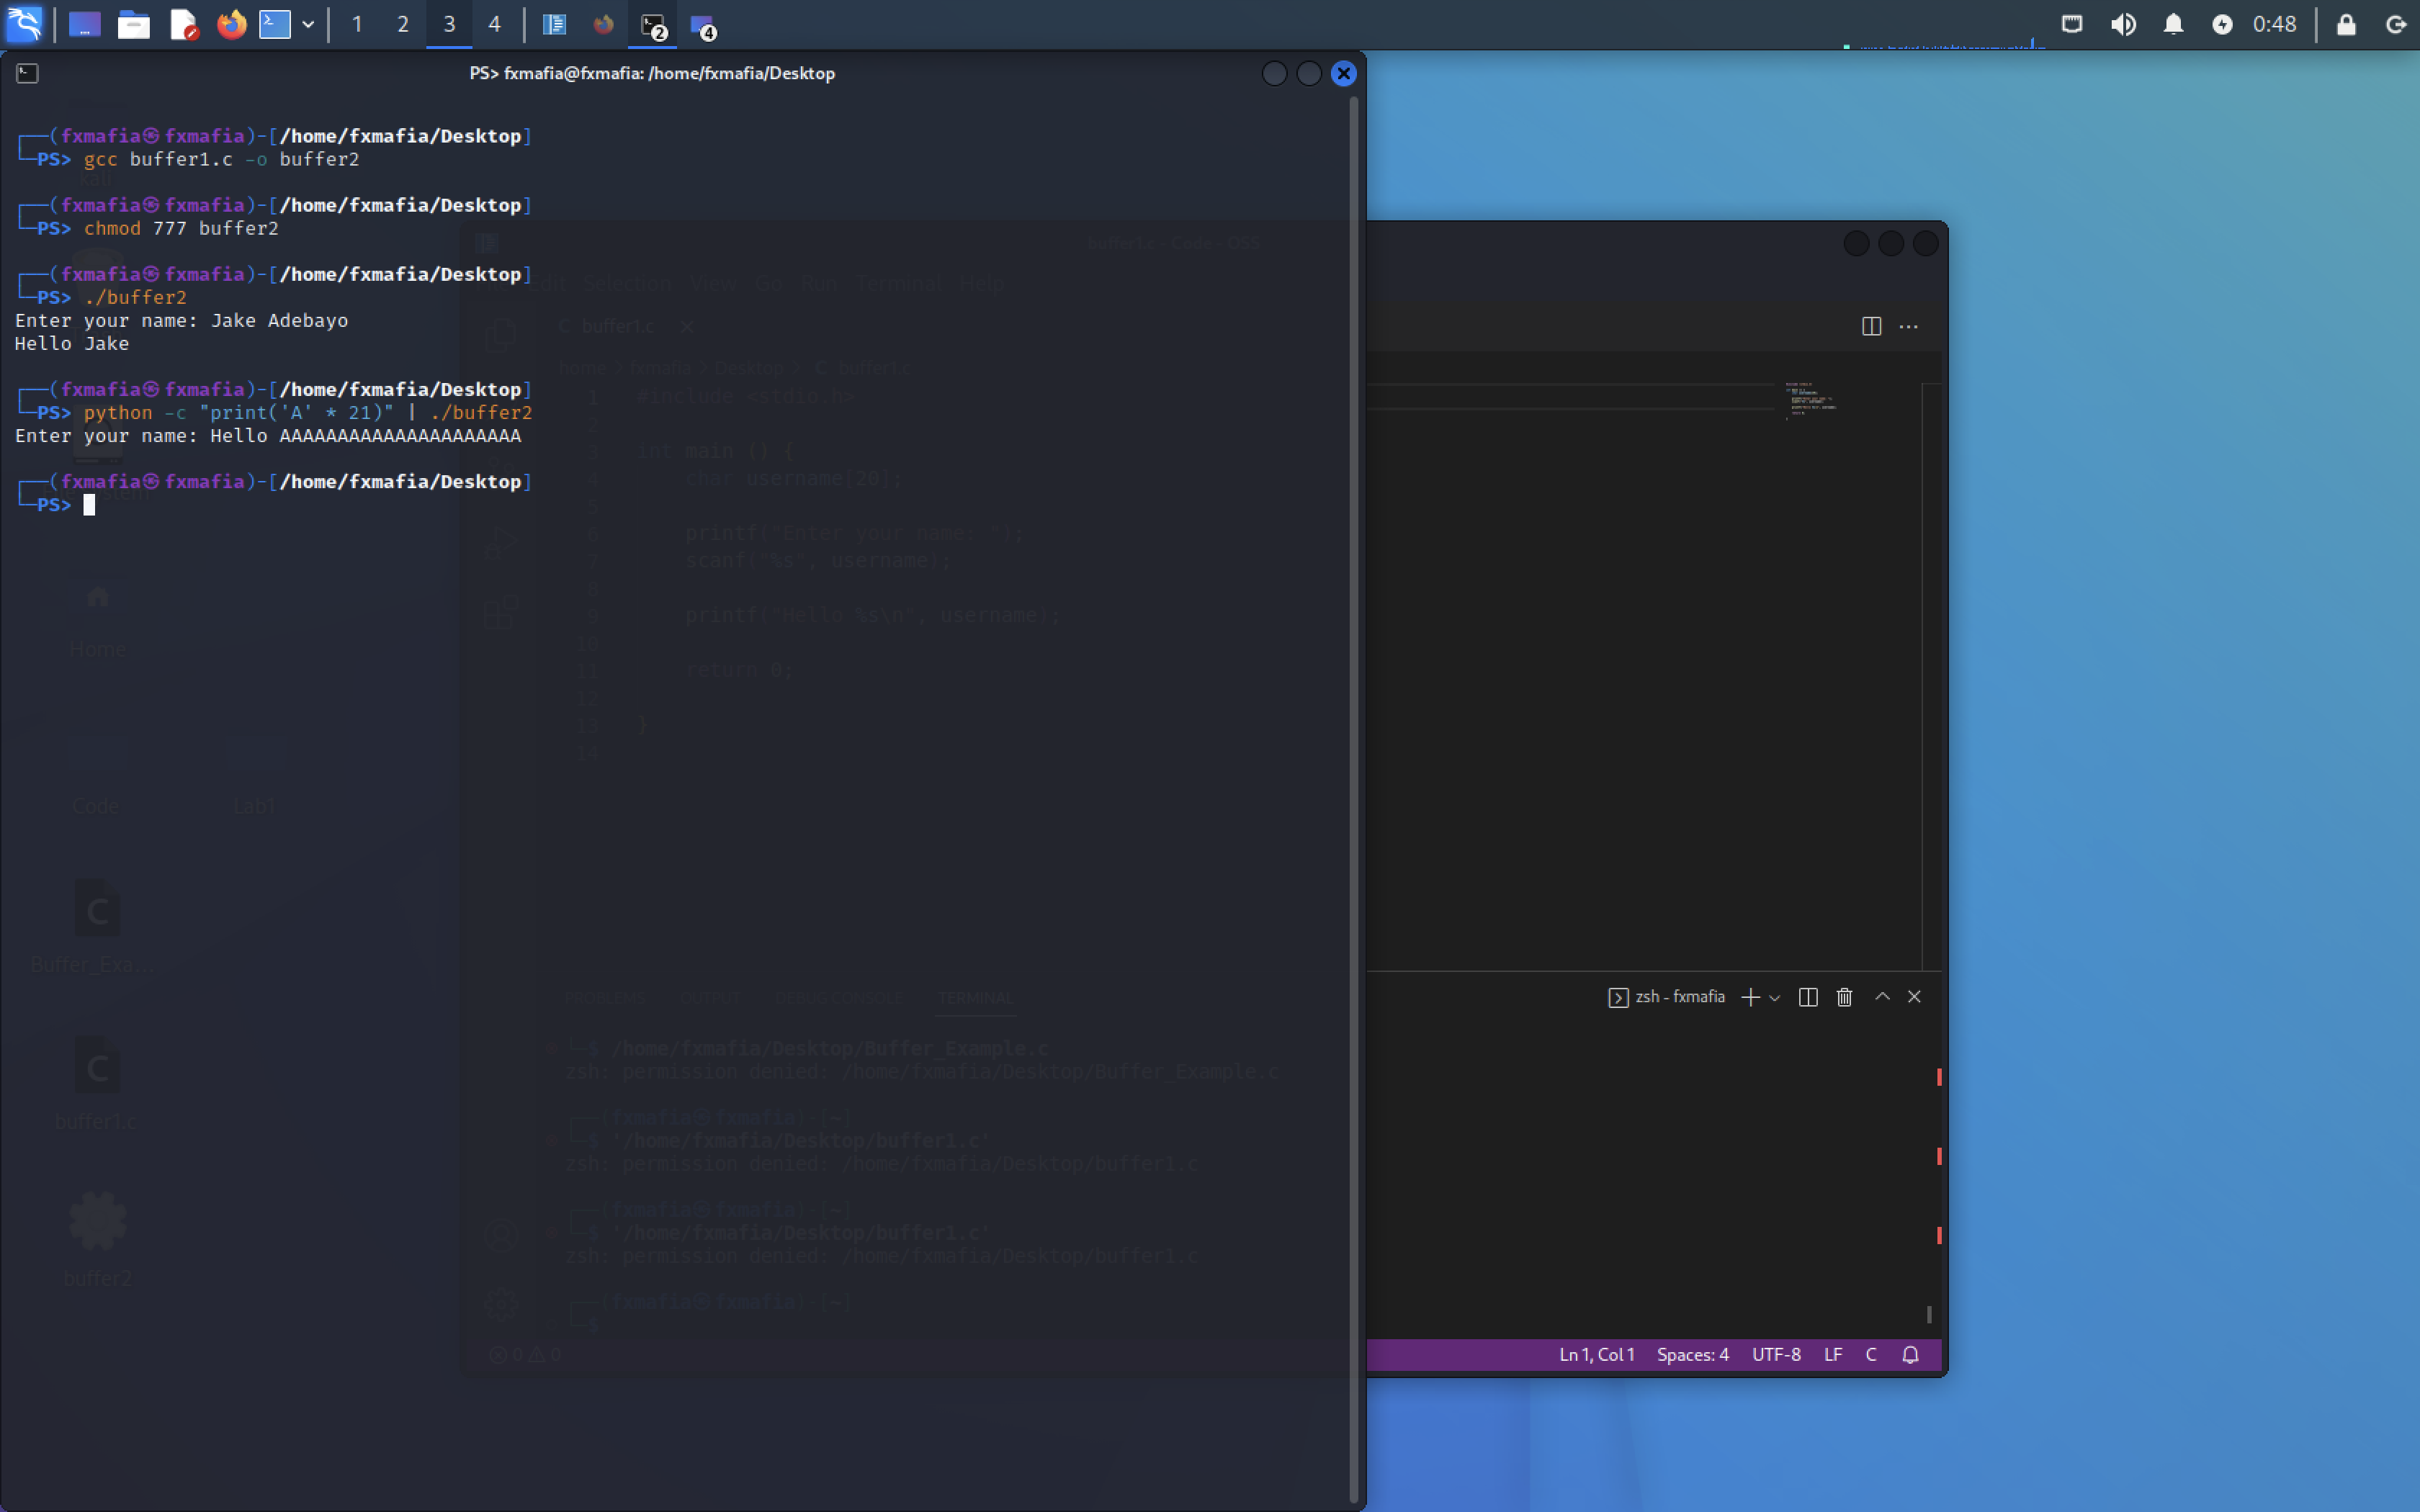The height and width of the screenshot is (1512, 2420).
Task: Click the show desktop icon in taskbar
Action: coord(85,24)
